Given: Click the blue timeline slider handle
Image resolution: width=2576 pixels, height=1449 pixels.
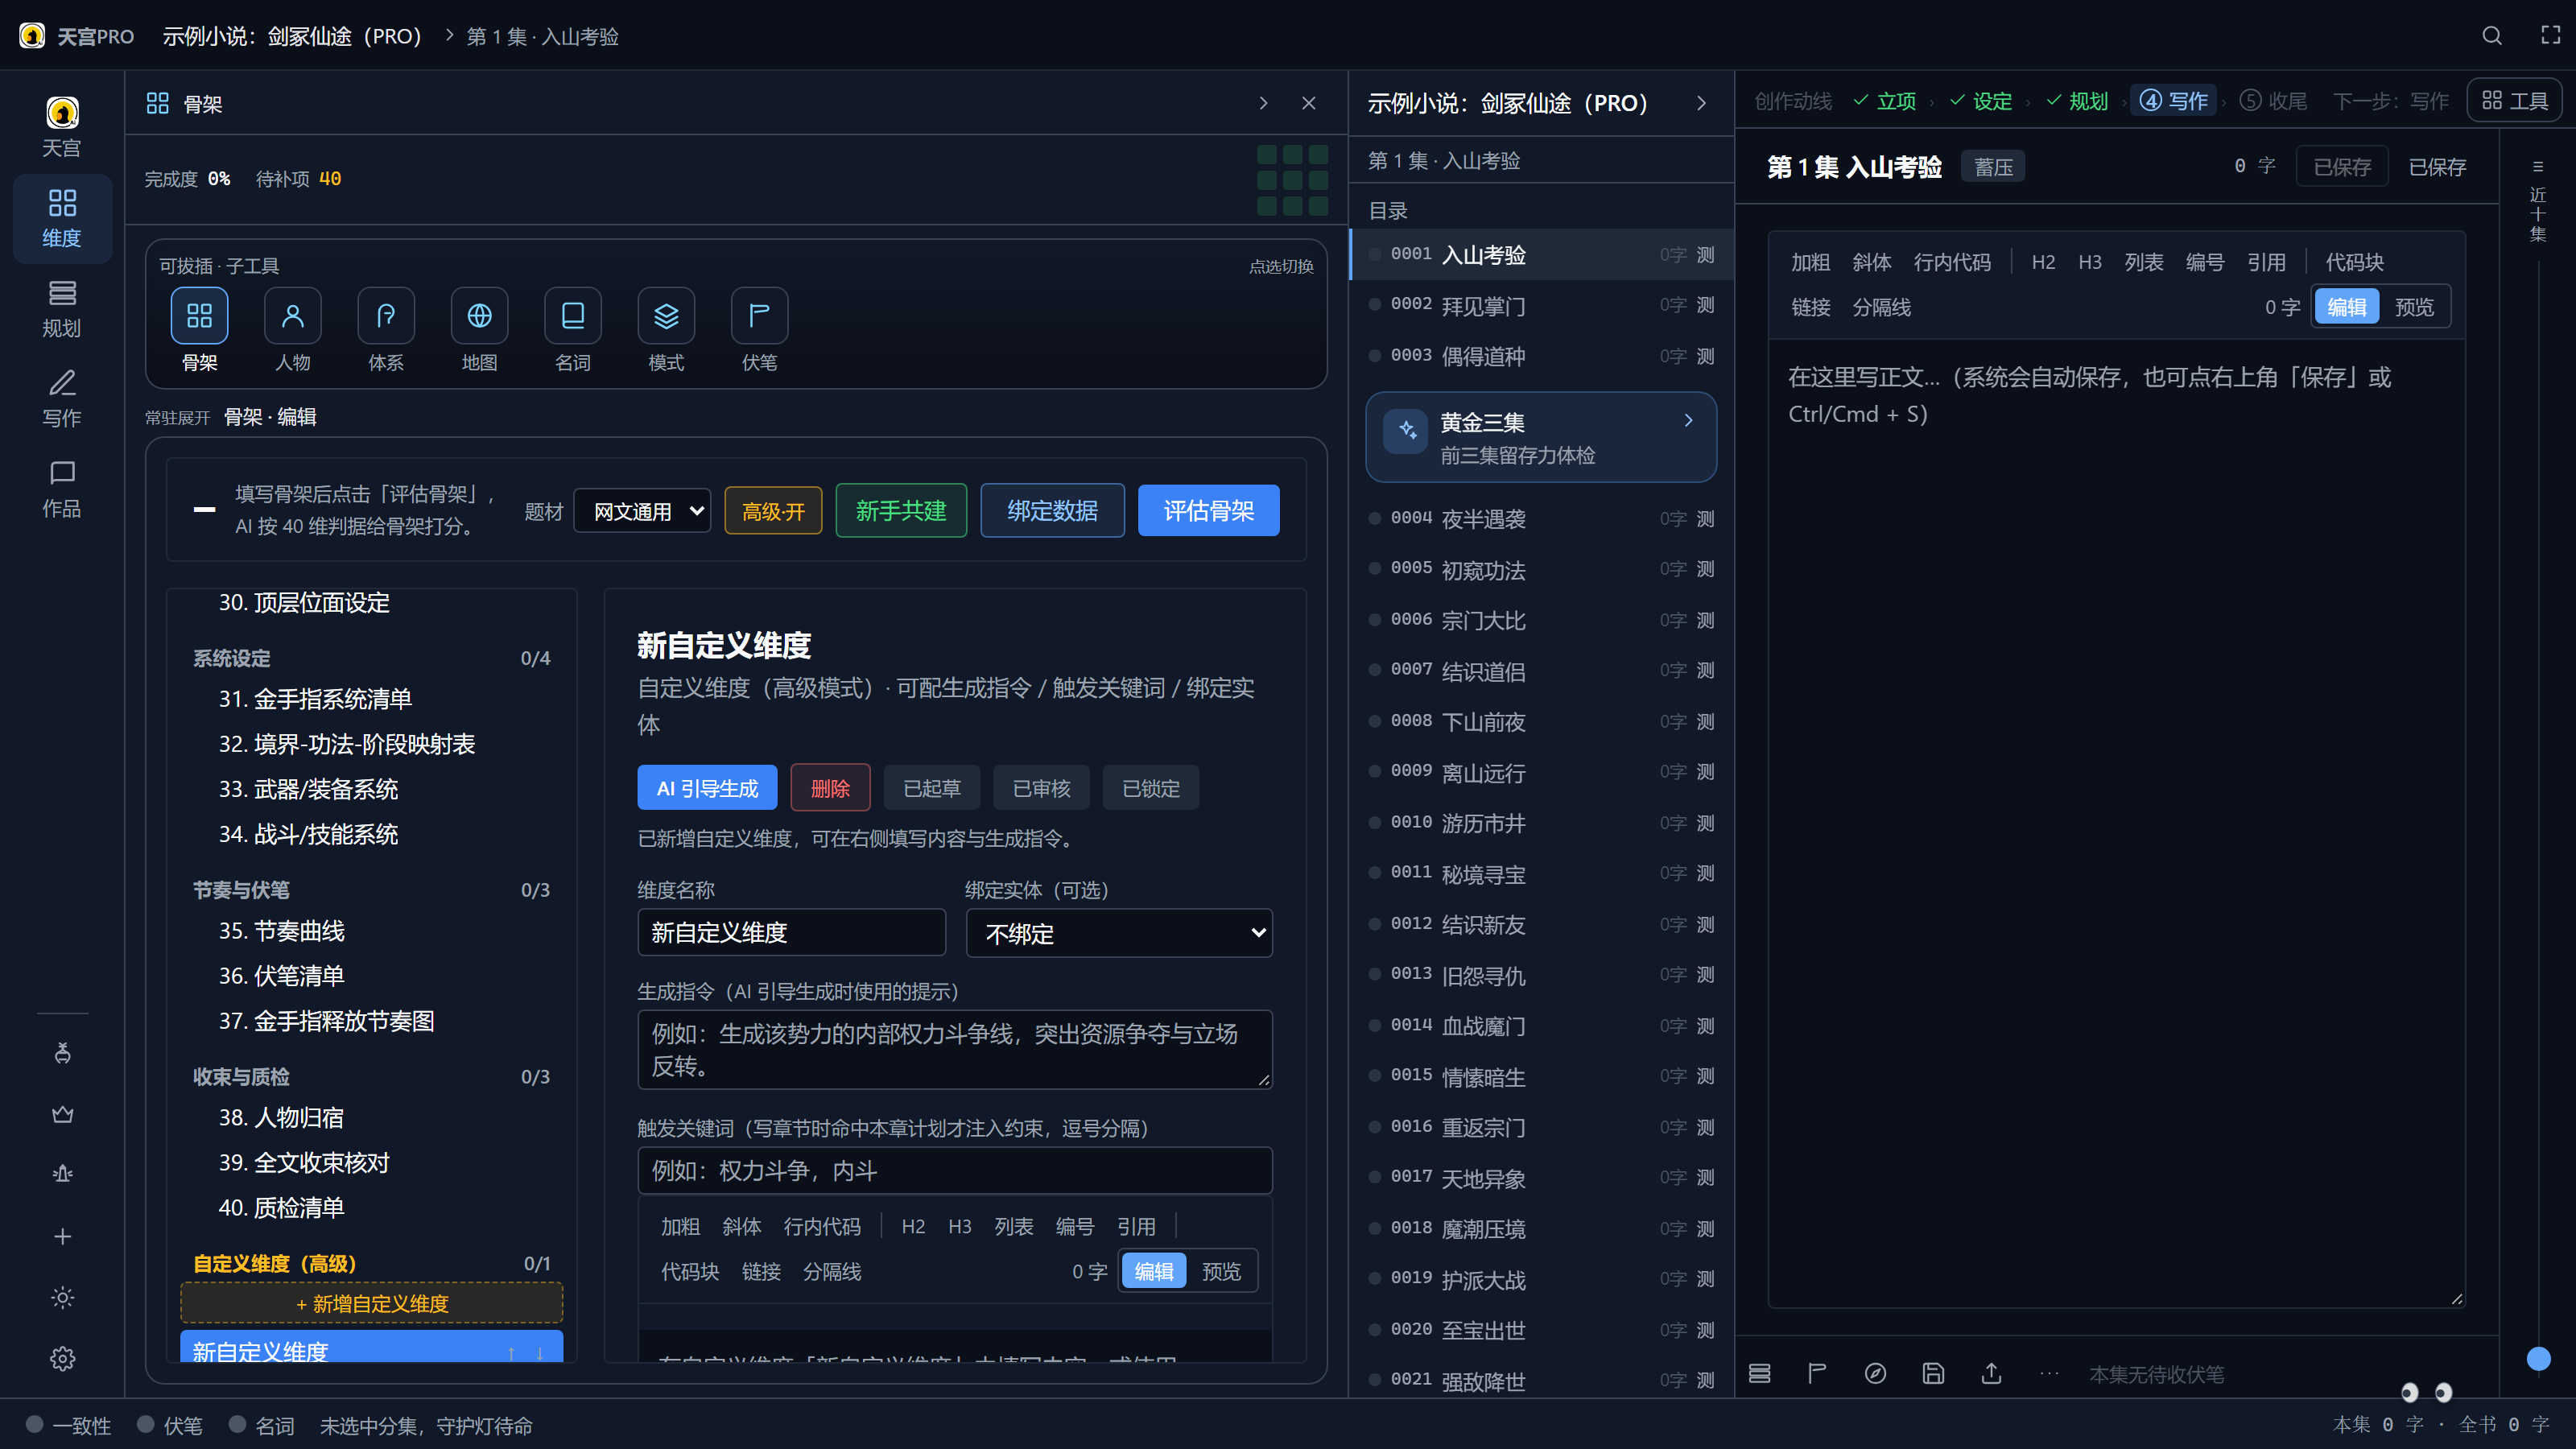Looking at the screenshot, I should [2538, 1358].
